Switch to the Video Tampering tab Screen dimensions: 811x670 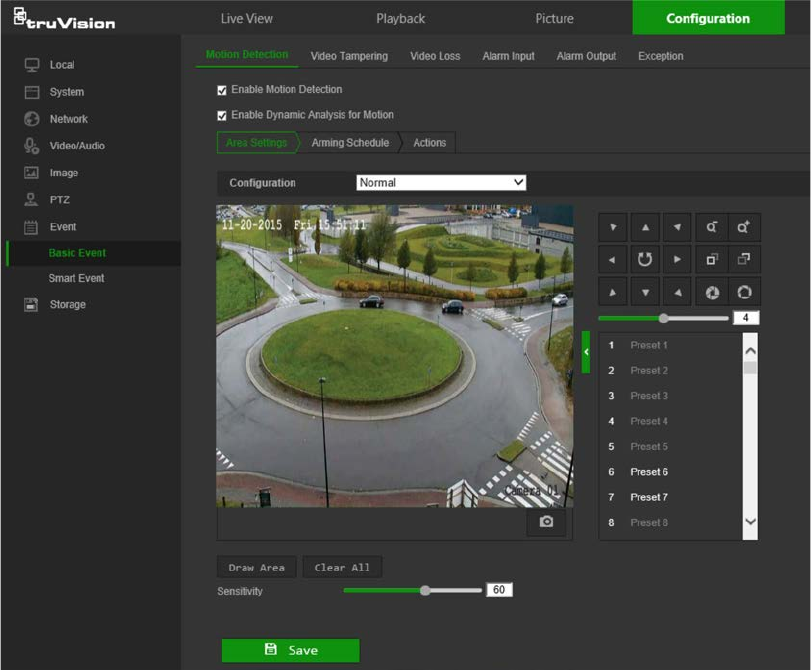pos(349,56)
